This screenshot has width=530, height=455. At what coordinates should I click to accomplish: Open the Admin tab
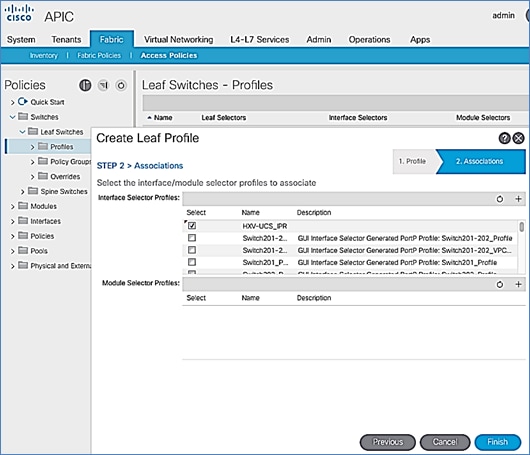click(x=319, y=40)
